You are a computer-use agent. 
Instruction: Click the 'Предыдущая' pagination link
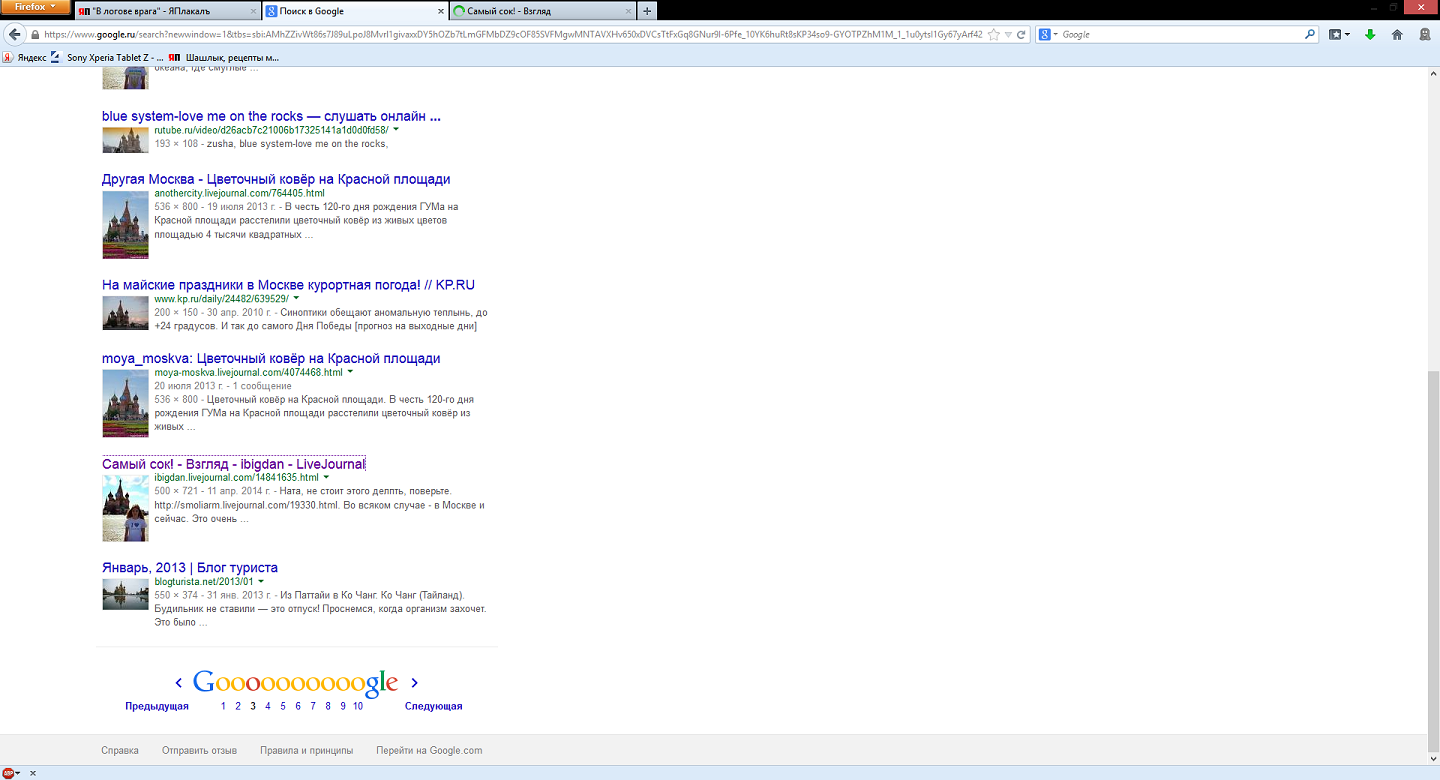pos(157,706)
